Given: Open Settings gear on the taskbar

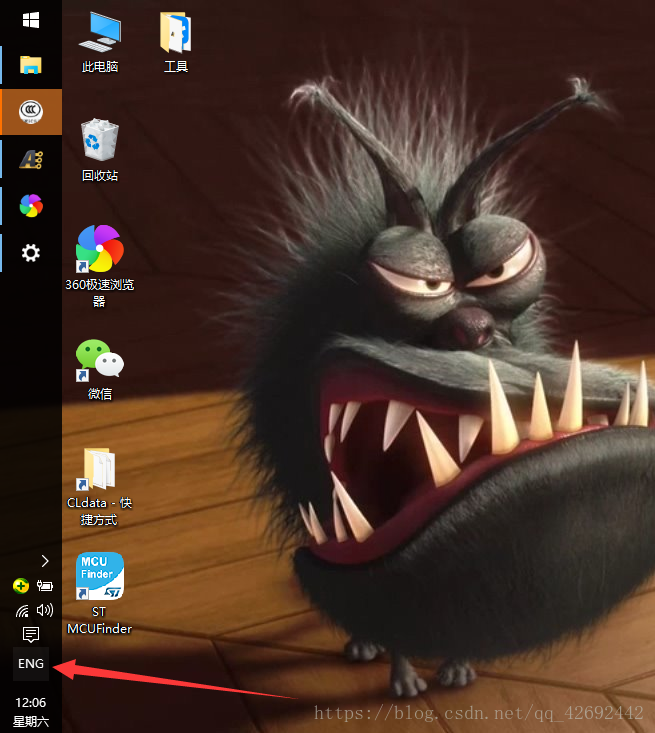Looking at the screenshot, I should tap(31, 253).
